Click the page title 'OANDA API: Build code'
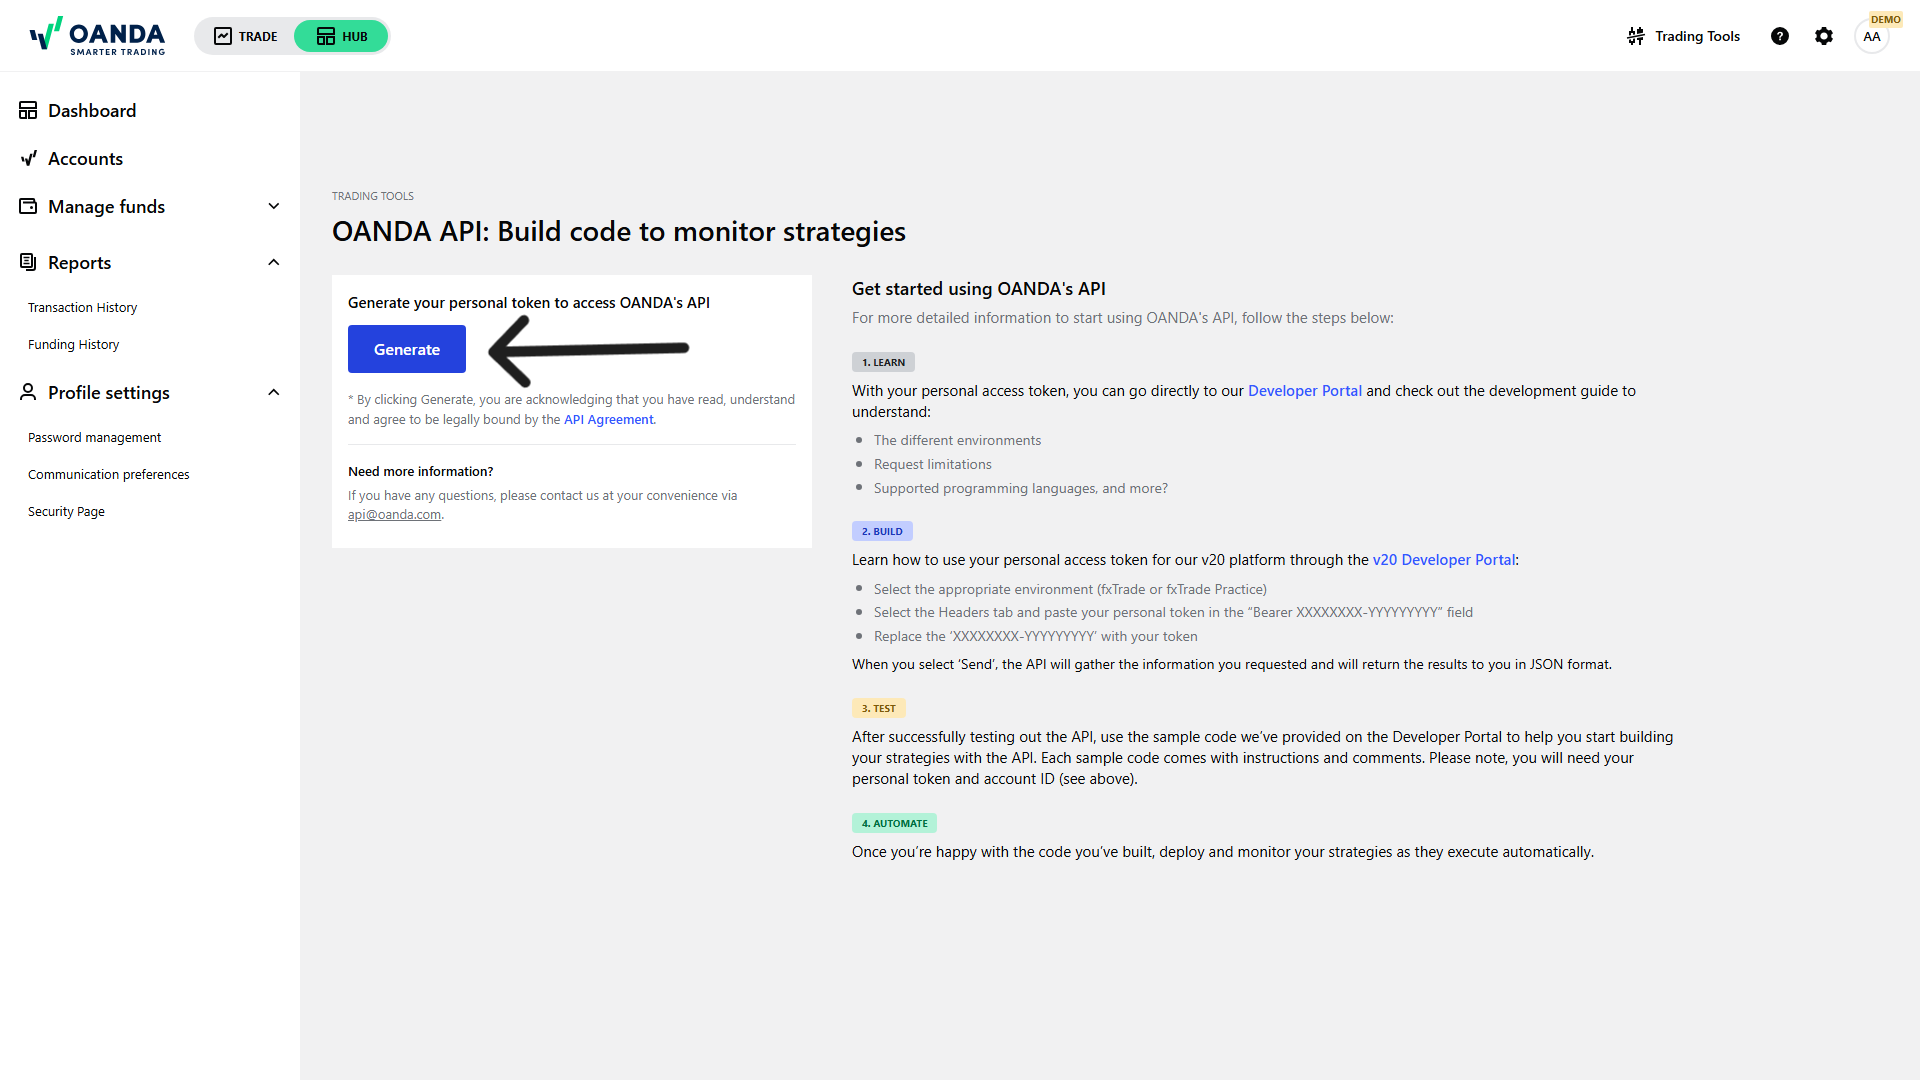Viewport: 1920px width, 1080px height. pyautogui.click(x=619, y=231)
